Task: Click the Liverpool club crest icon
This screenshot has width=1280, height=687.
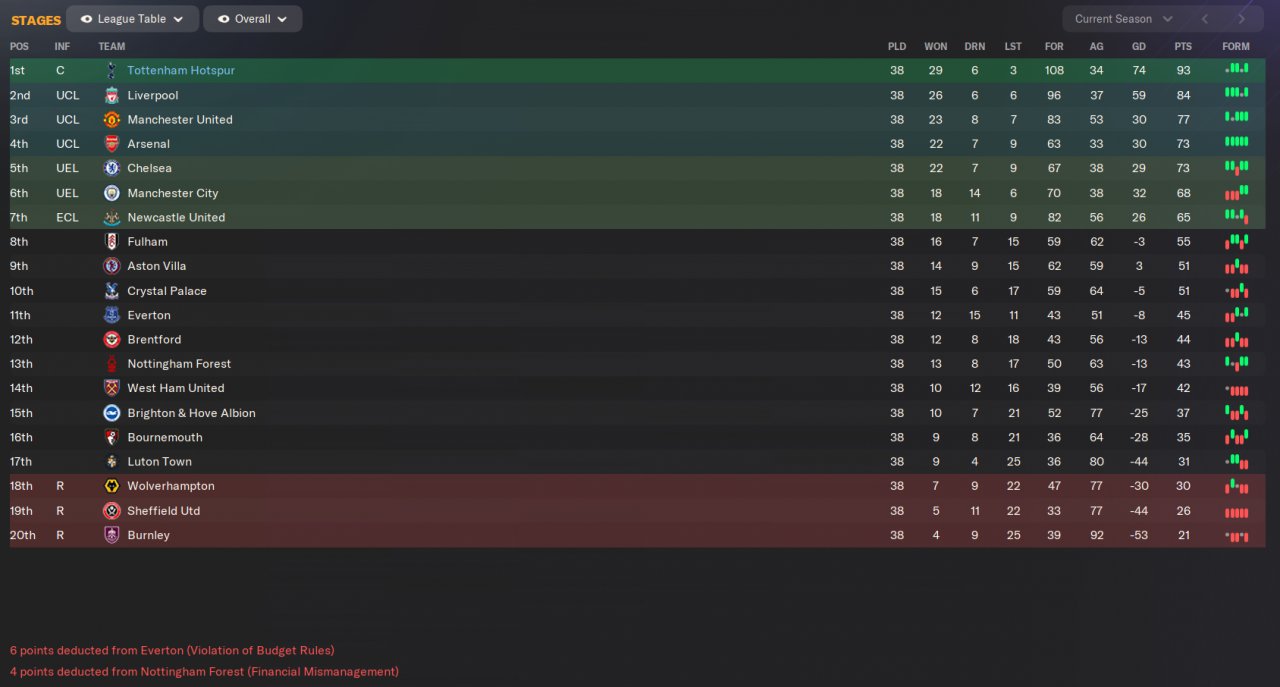Action: pos(111,95)
